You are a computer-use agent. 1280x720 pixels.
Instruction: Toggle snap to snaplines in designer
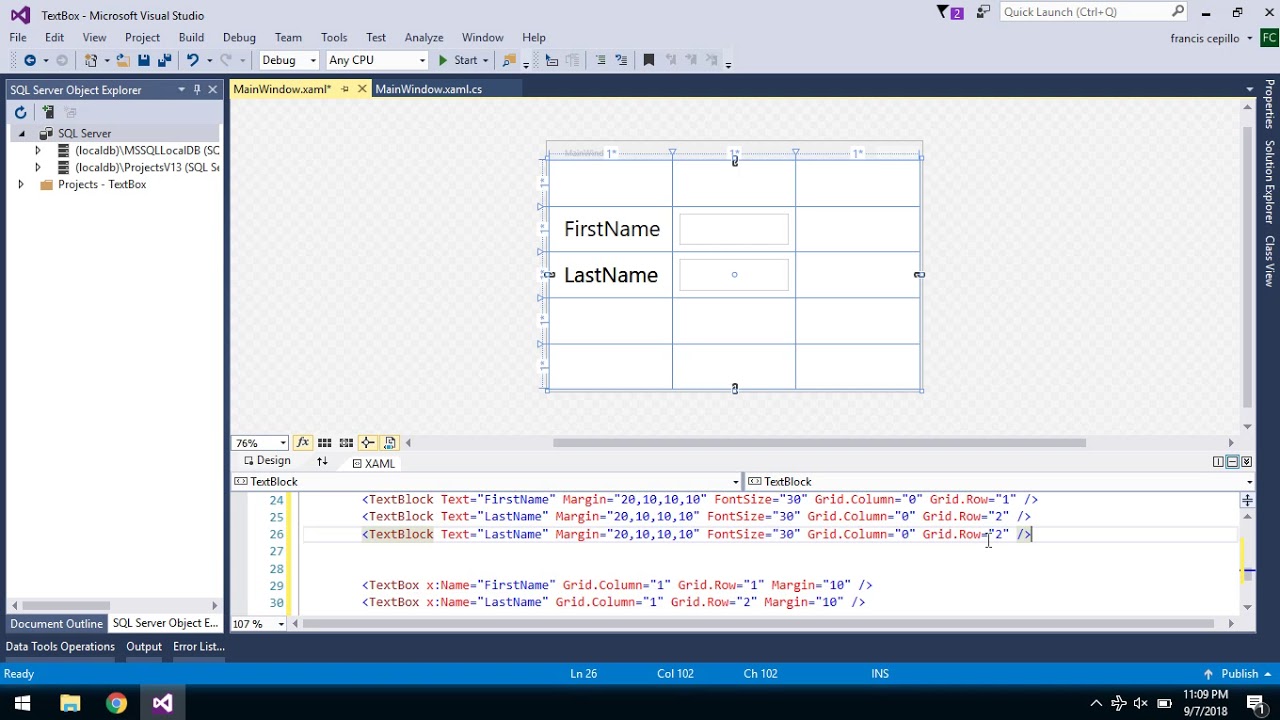tap(367, 443)
